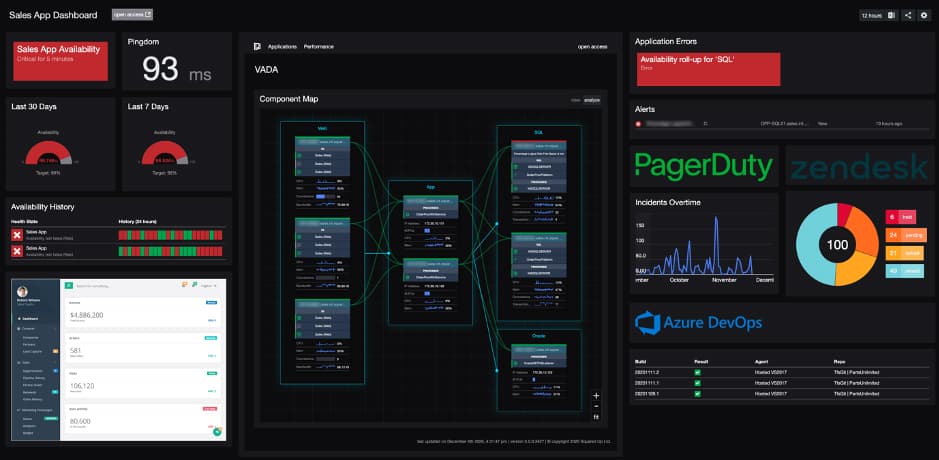Open the Performance menu in embedded panel
The width and height of the screenshot is (939, 460).
pyautogui.click(x=319, y=47)
